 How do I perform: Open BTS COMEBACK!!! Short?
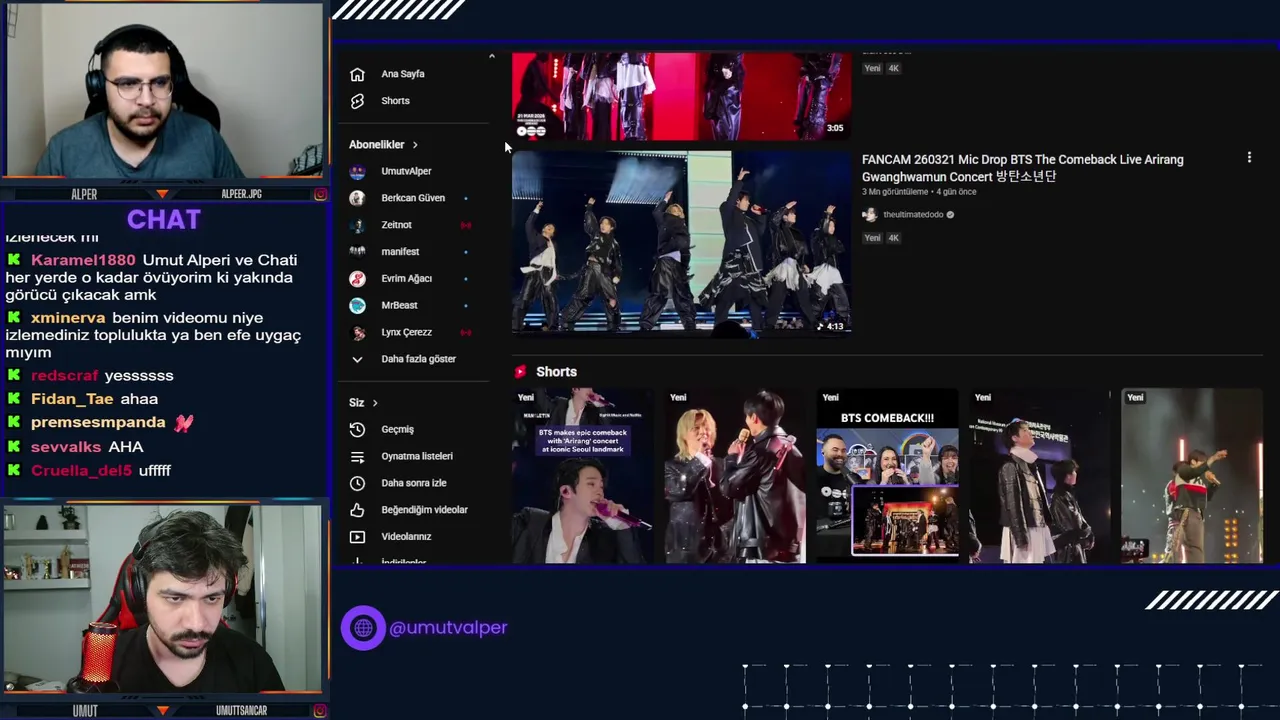[887, 476]
